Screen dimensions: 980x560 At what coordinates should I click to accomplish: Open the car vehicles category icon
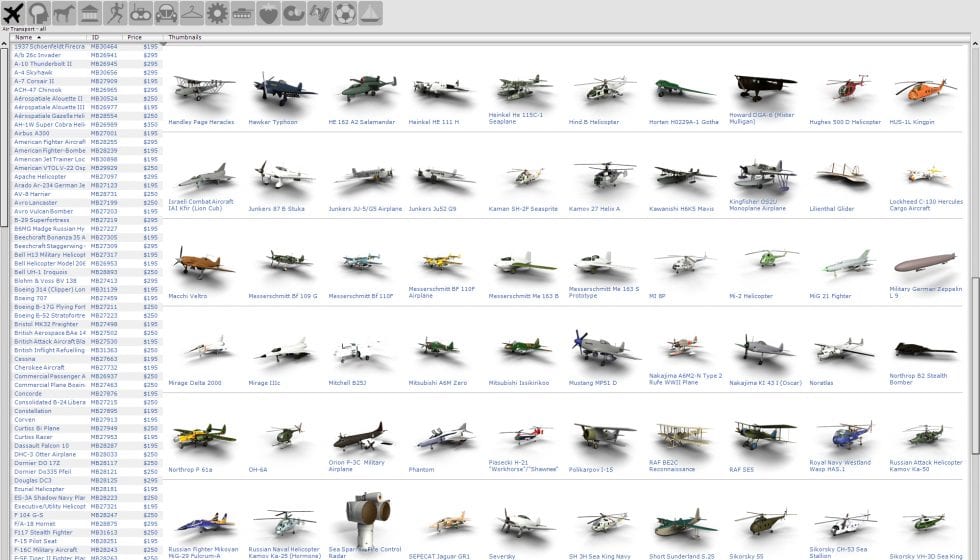pyautogui.click(x=166, y=13)
